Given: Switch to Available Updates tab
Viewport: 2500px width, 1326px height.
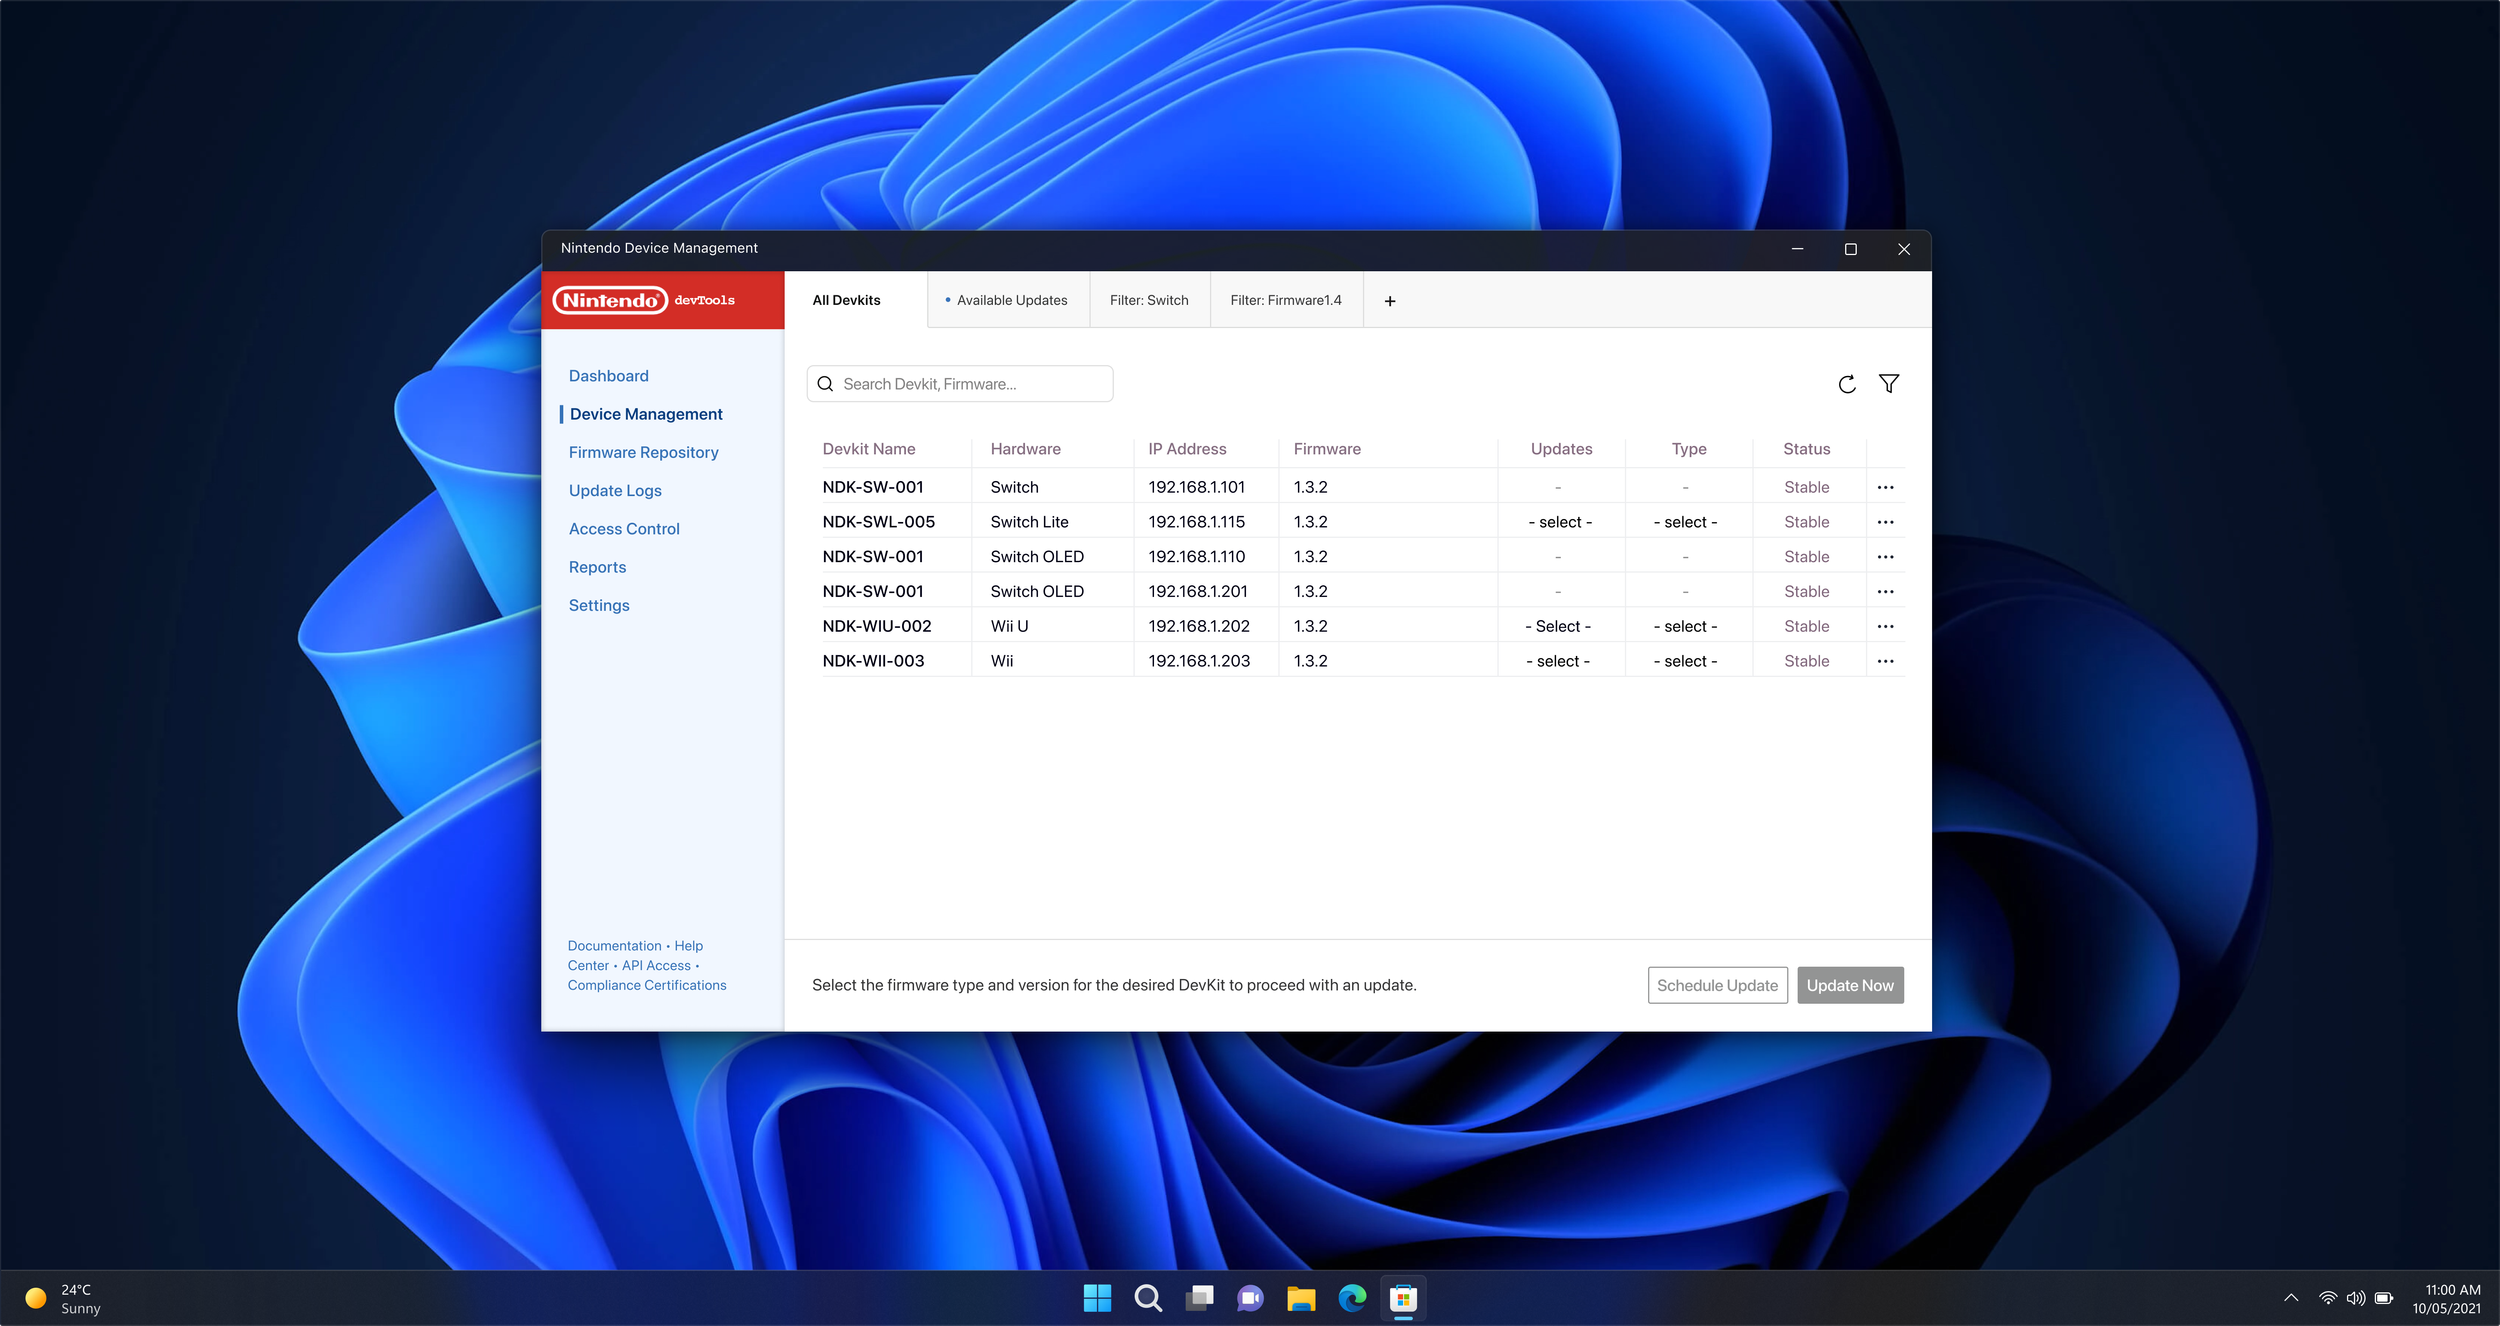Looking at the screenshot, I should (x=1008, y=300).
